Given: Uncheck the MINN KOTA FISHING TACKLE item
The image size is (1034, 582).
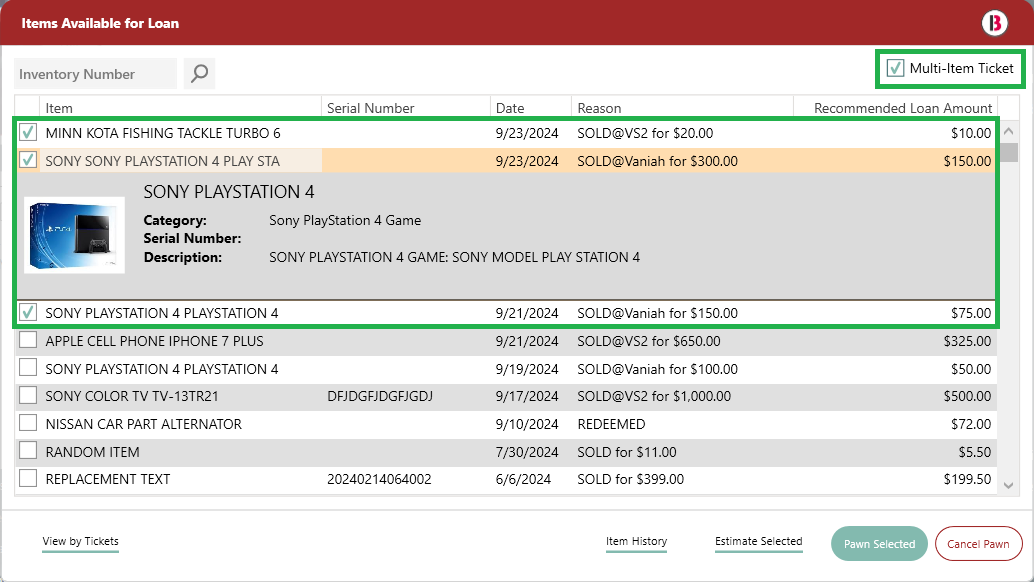Looking at the screenshot, I should (x=28, y=132).
